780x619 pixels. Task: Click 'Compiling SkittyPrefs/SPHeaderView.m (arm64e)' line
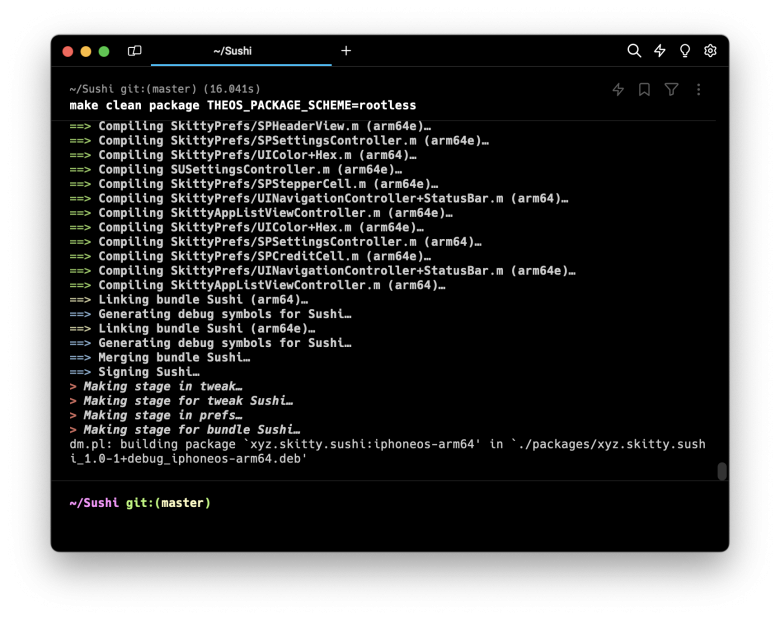250,126
